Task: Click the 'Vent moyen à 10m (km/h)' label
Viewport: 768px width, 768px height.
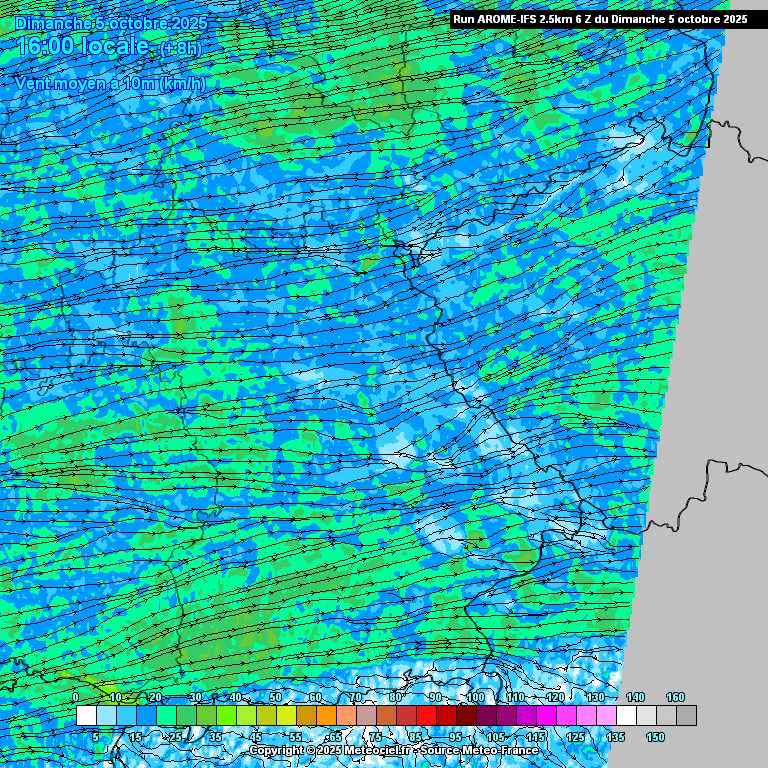Action: point(110,84)
